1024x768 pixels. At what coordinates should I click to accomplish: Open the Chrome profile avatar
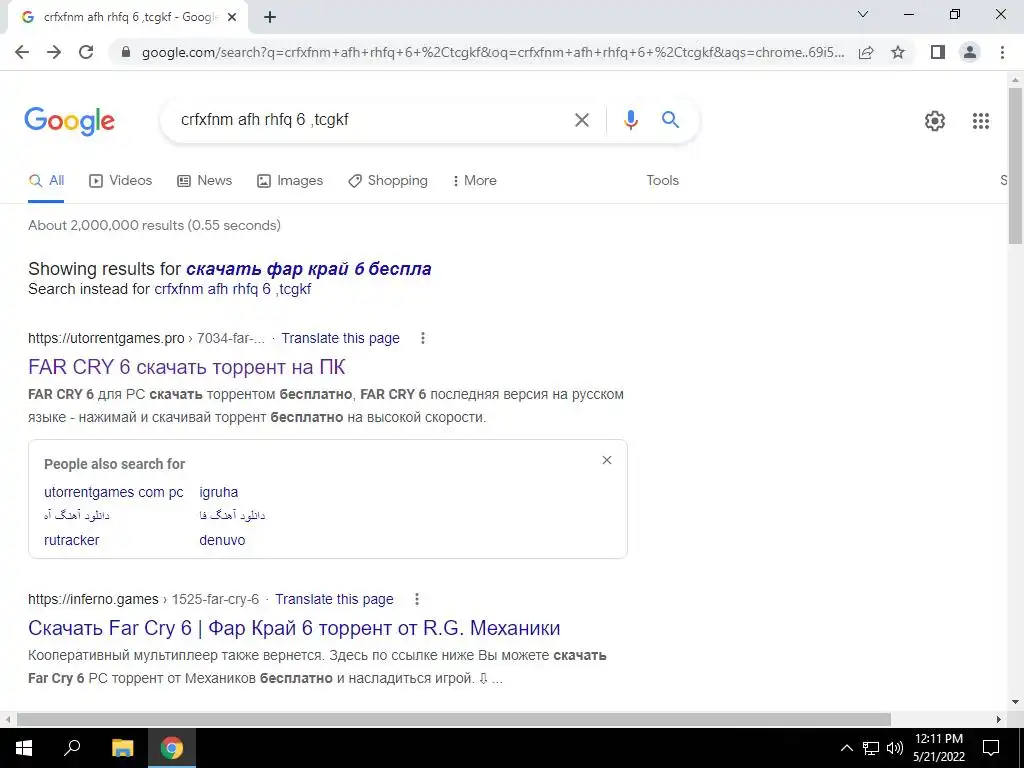tap(970, 52)
